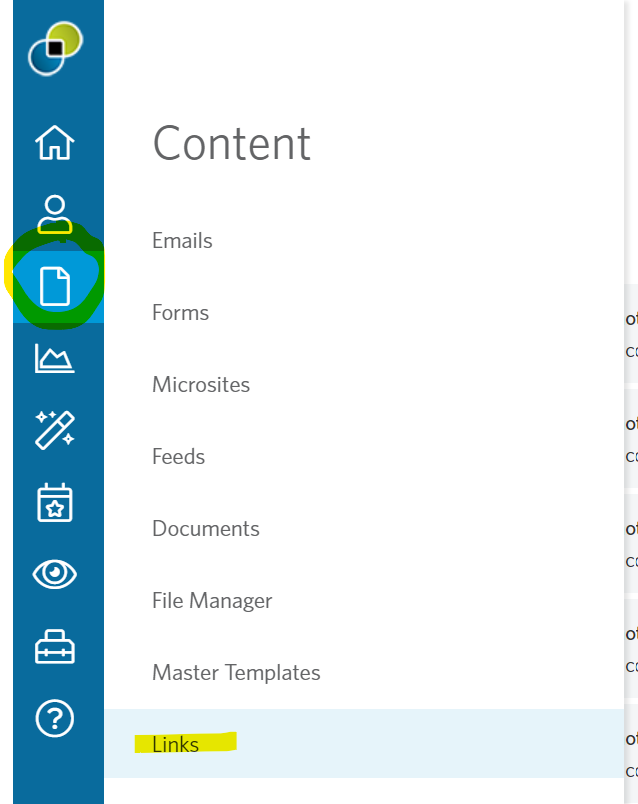Open the Help question mark icon
Image resolution: width=638 pixels, height=804 pixels.
(55, 718)
